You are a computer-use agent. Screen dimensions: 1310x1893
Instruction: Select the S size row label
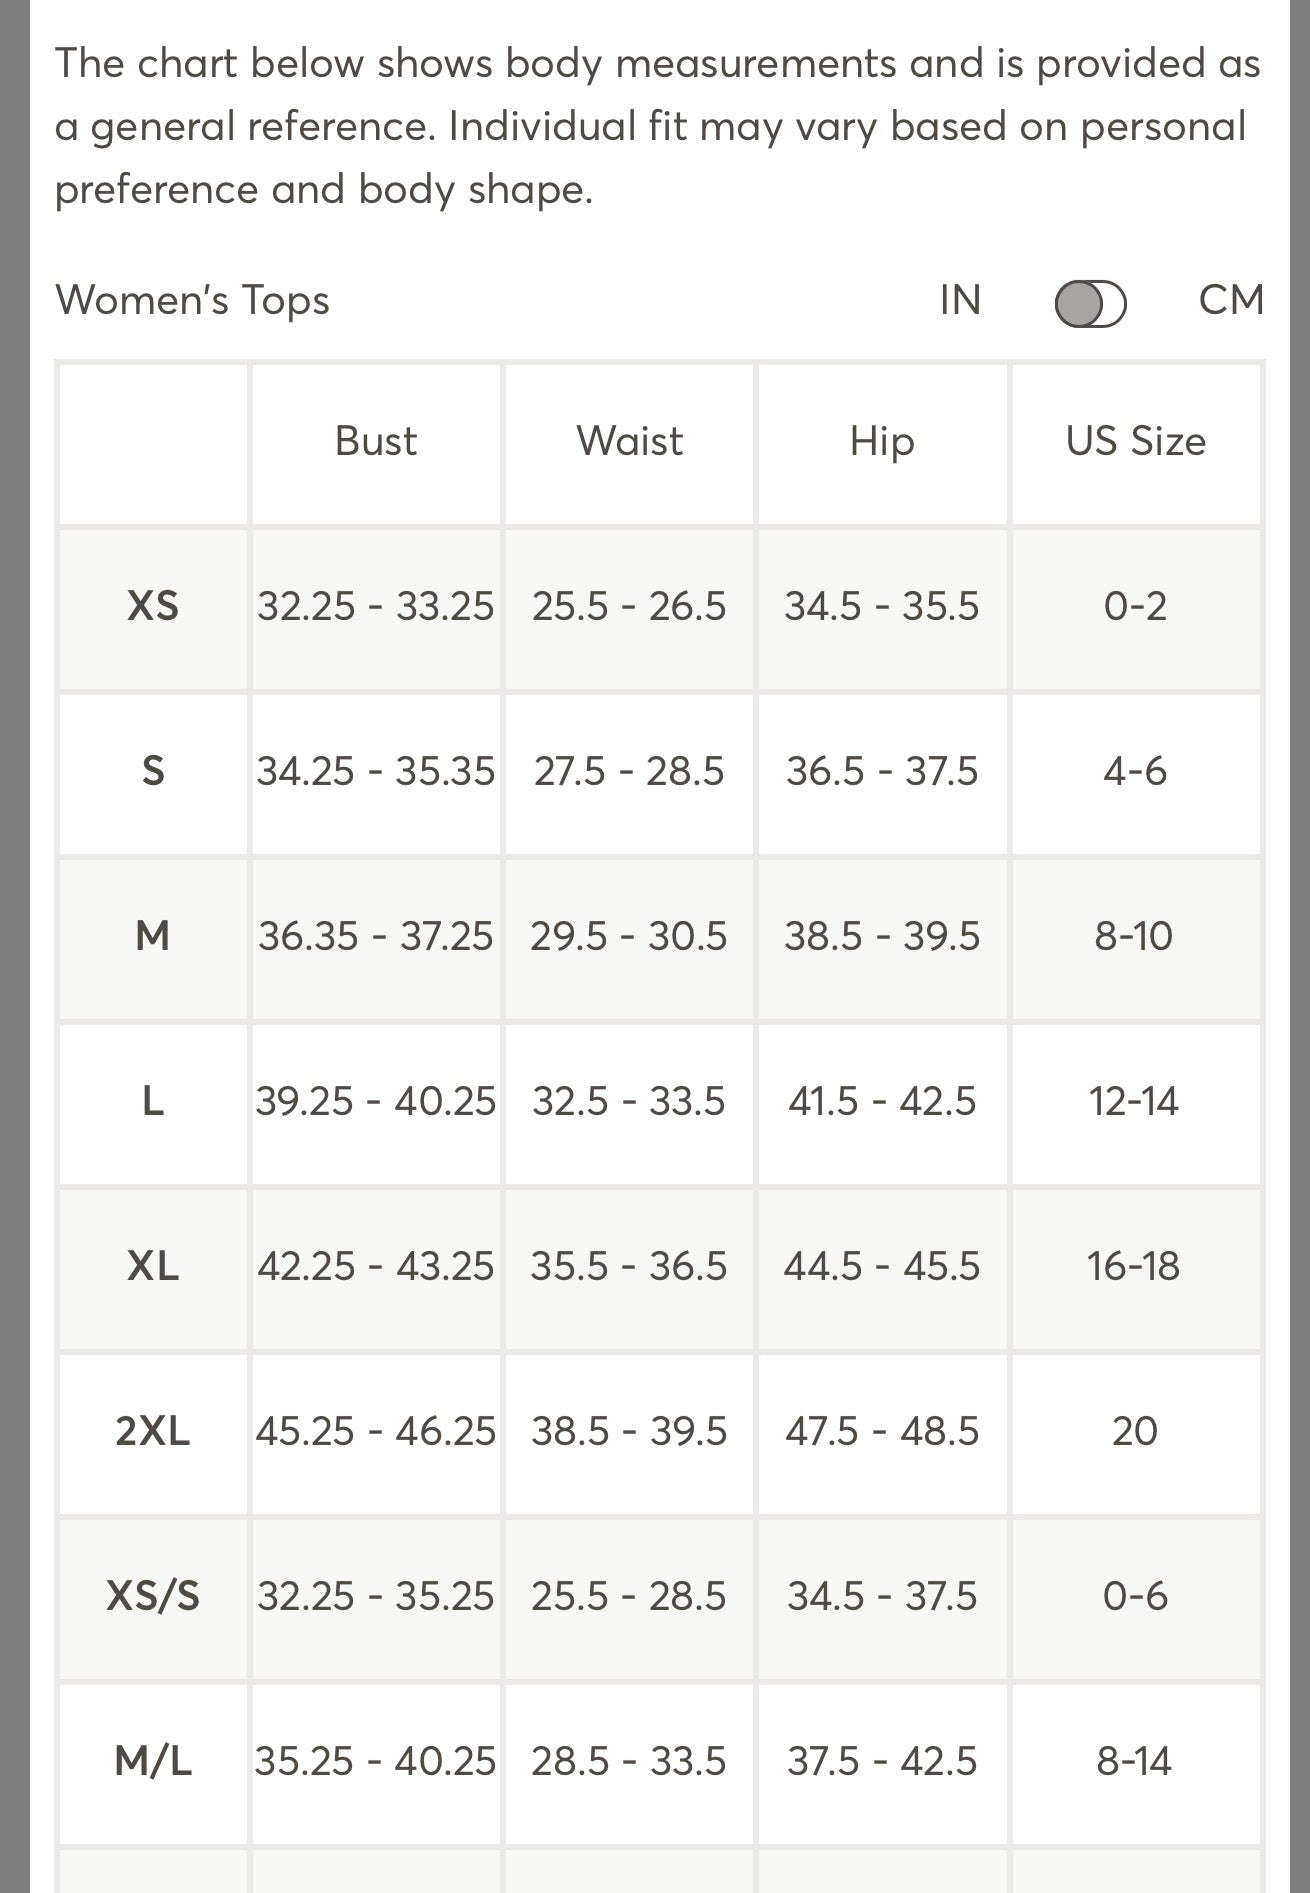tap(153, 771)
